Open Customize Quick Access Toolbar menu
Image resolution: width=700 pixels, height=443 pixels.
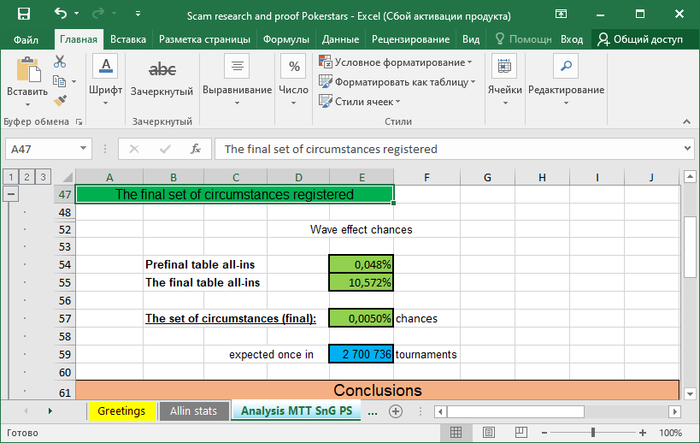tap(138, 14)
